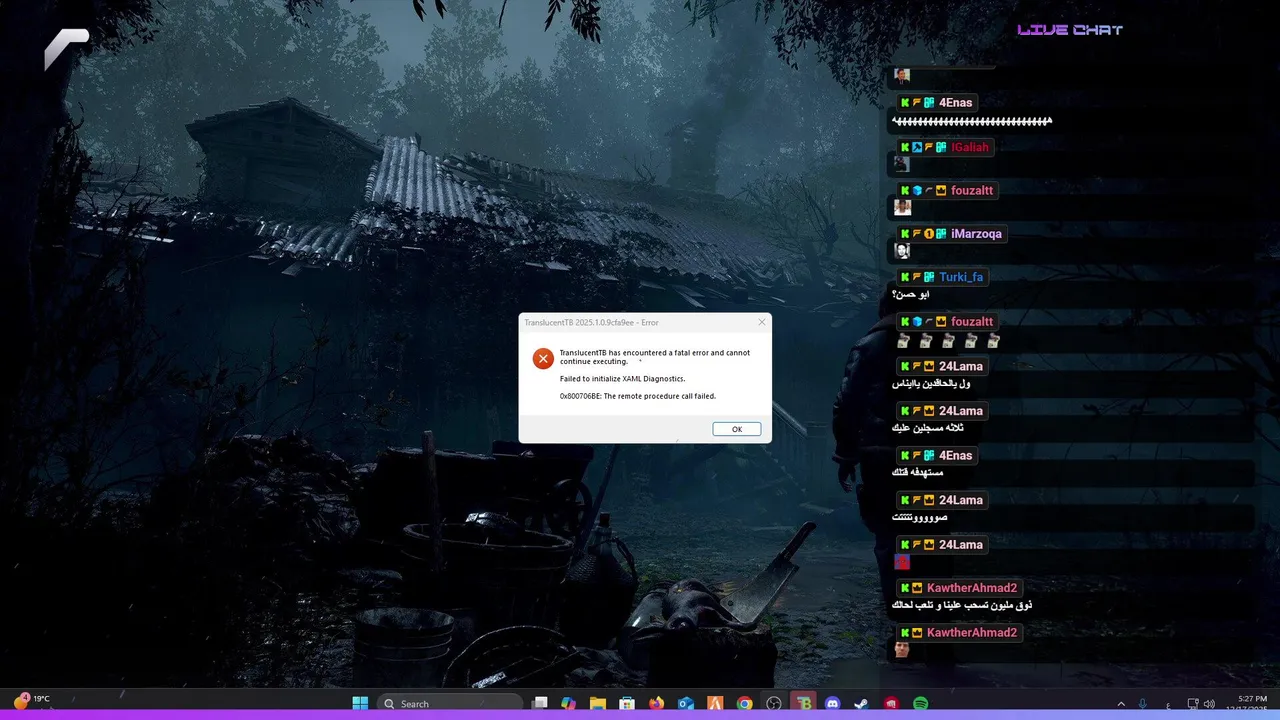This screenshot has width=1280, height=720.
Task: Open the network status tray icon
Action: [1193, 704]
